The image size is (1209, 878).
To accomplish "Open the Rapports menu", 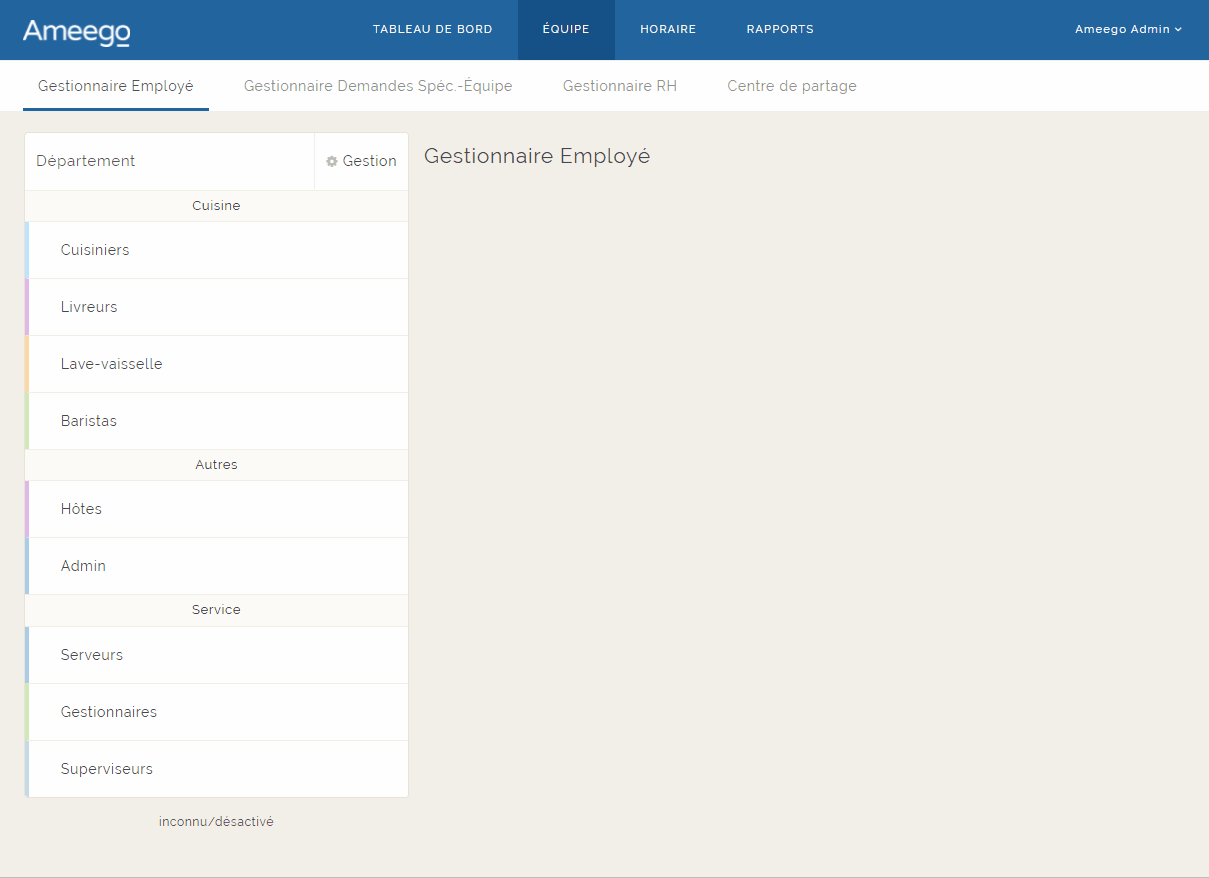I will tap(779, 29).
